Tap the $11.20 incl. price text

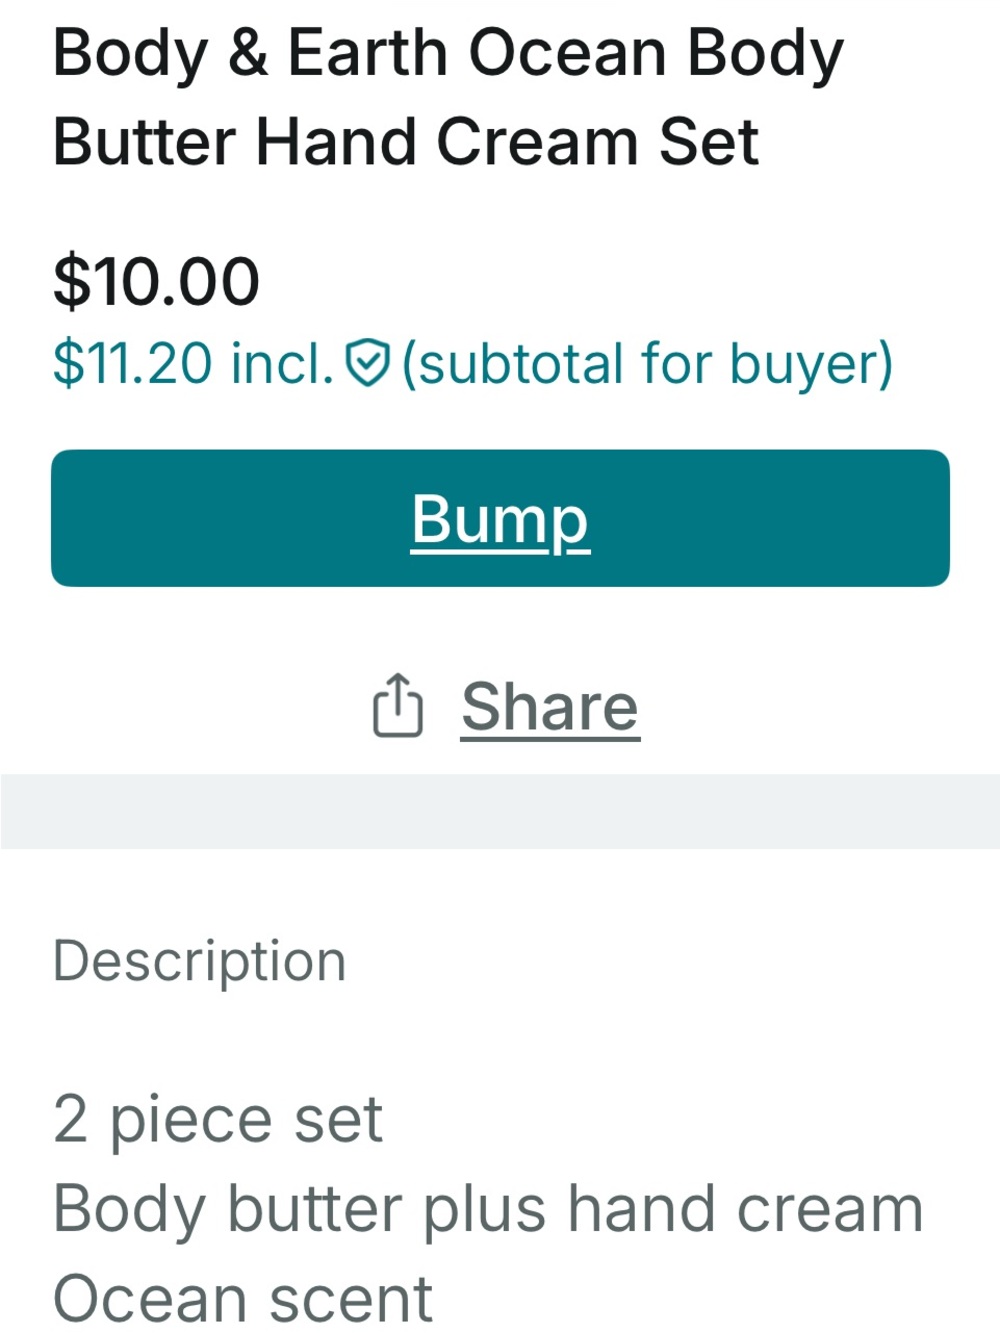[192, 363]
